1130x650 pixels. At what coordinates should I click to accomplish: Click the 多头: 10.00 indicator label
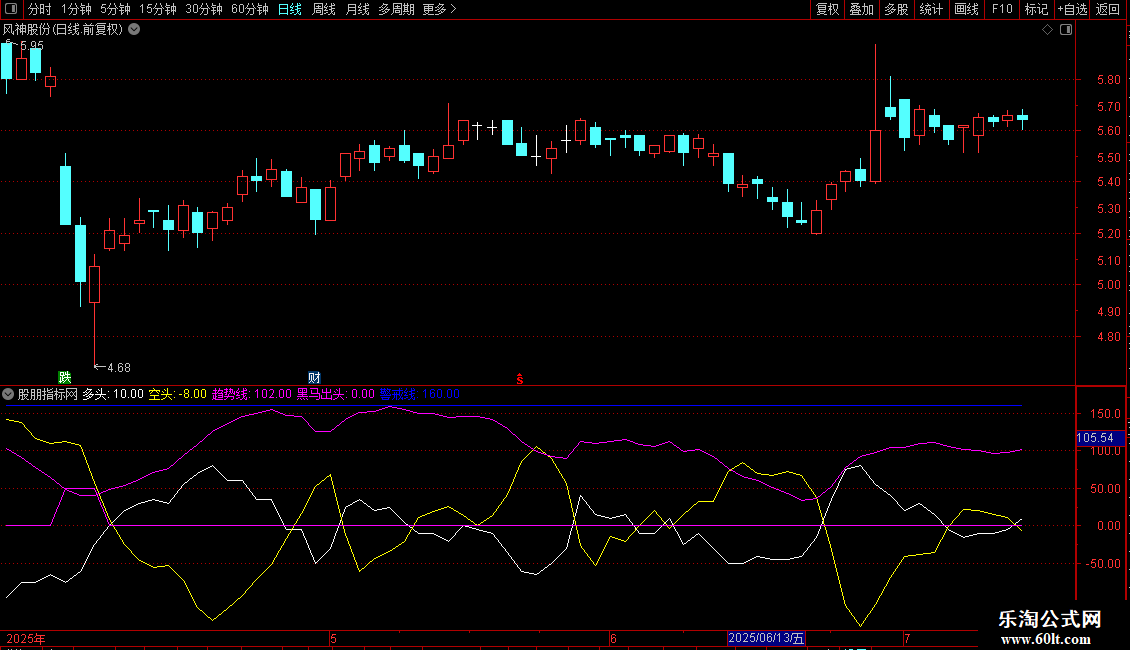click(x=113, y=394)
